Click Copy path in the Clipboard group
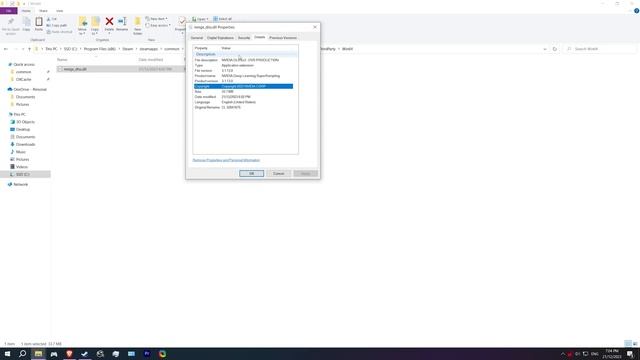 [x=57, y=25]
